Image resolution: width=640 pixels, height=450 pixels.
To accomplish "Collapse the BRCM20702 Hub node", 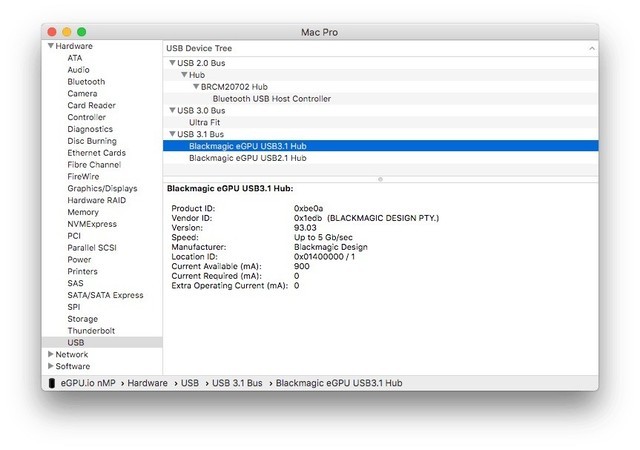I will pos(196,87).
